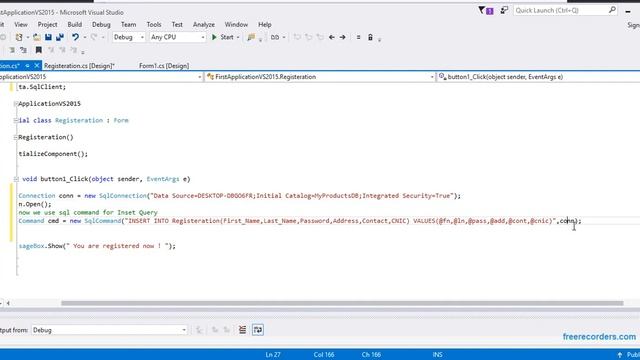Open the Show output from Debug dropdown

pos(109,330)
